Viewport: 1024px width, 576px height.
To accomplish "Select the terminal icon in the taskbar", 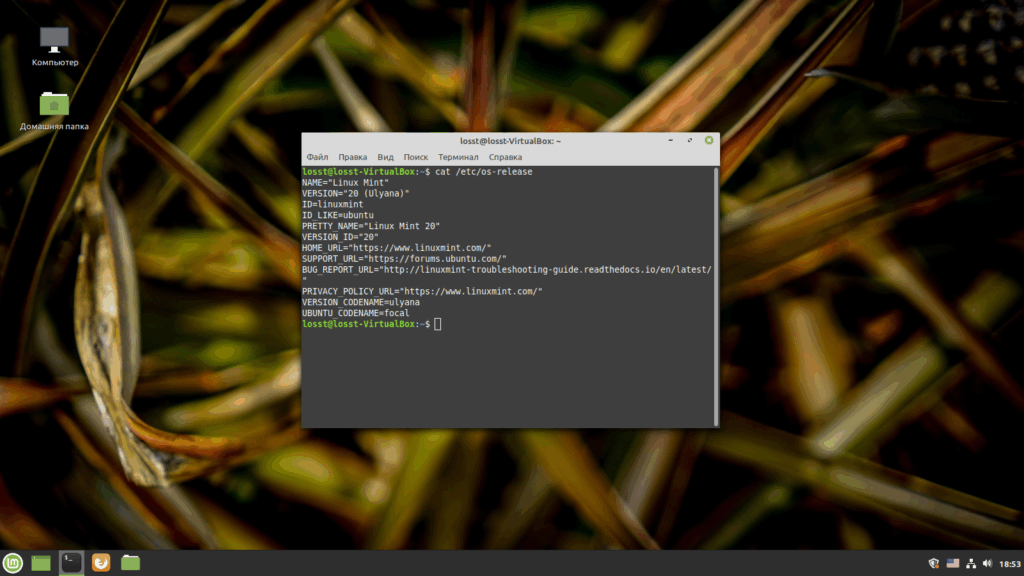I will click(x=71, y=562).
